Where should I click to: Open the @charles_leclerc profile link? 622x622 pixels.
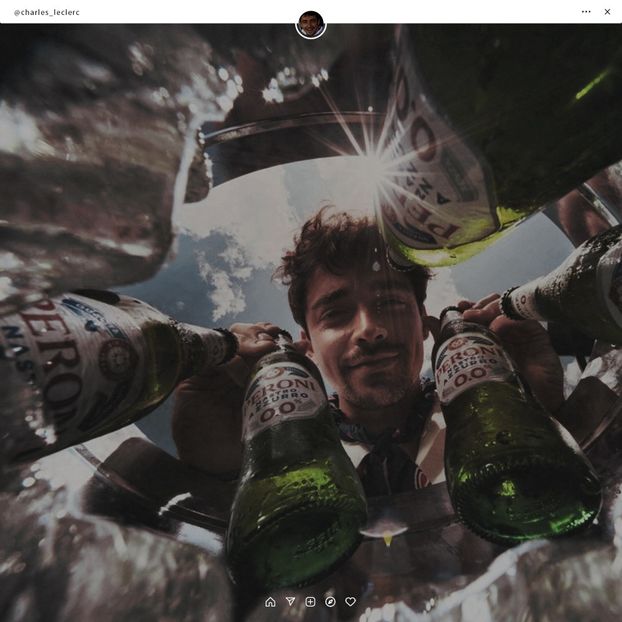click(46, 12)
